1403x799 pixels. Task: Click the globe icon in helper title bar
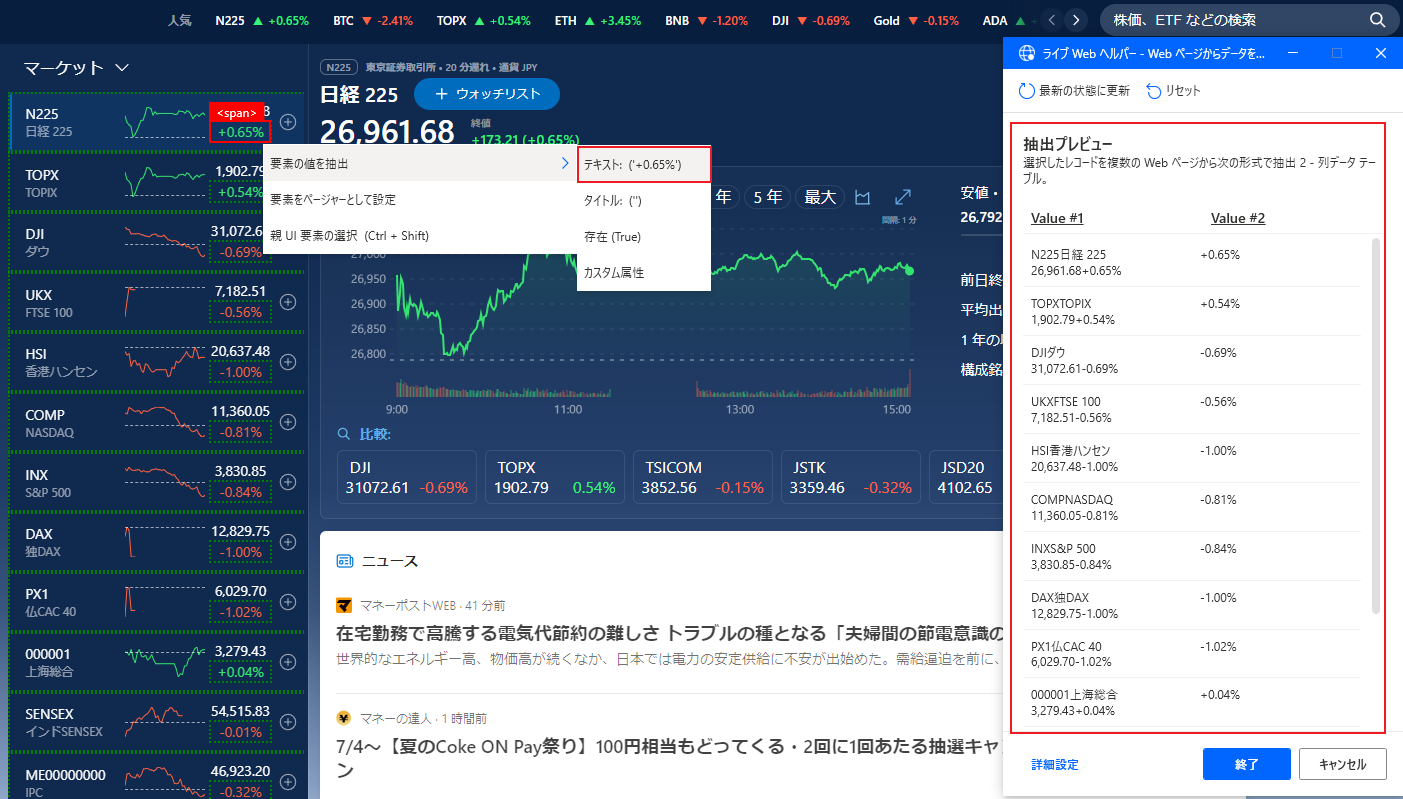click(1025, 53)
